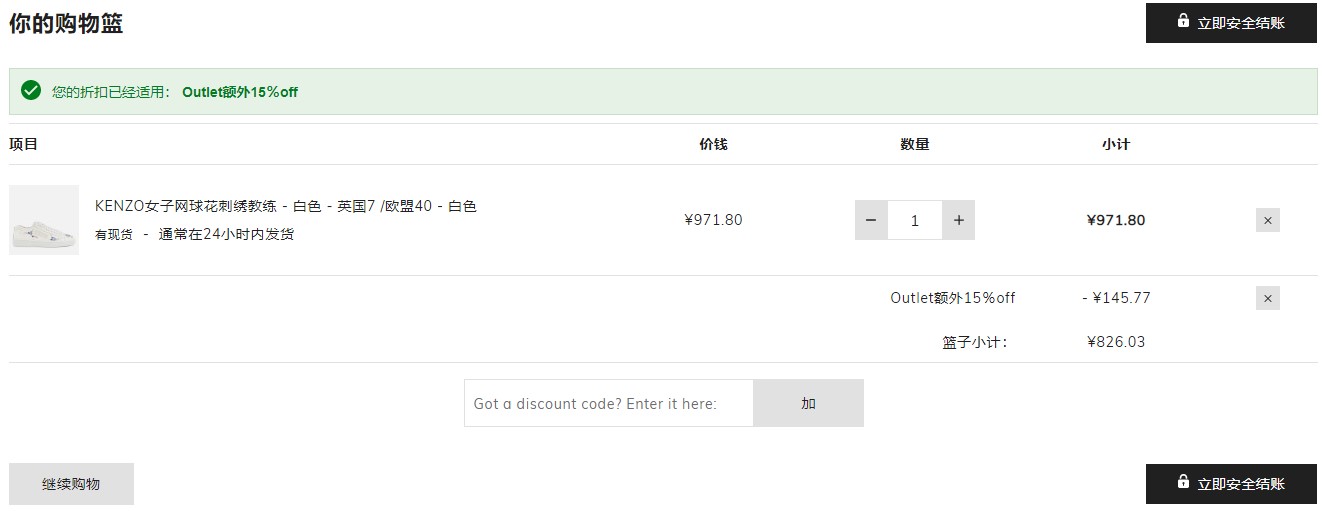This screenshot has height=511, width=1322.
Task: Open the KENZO sneaker product thumbnail
Action: coord(44,220)
